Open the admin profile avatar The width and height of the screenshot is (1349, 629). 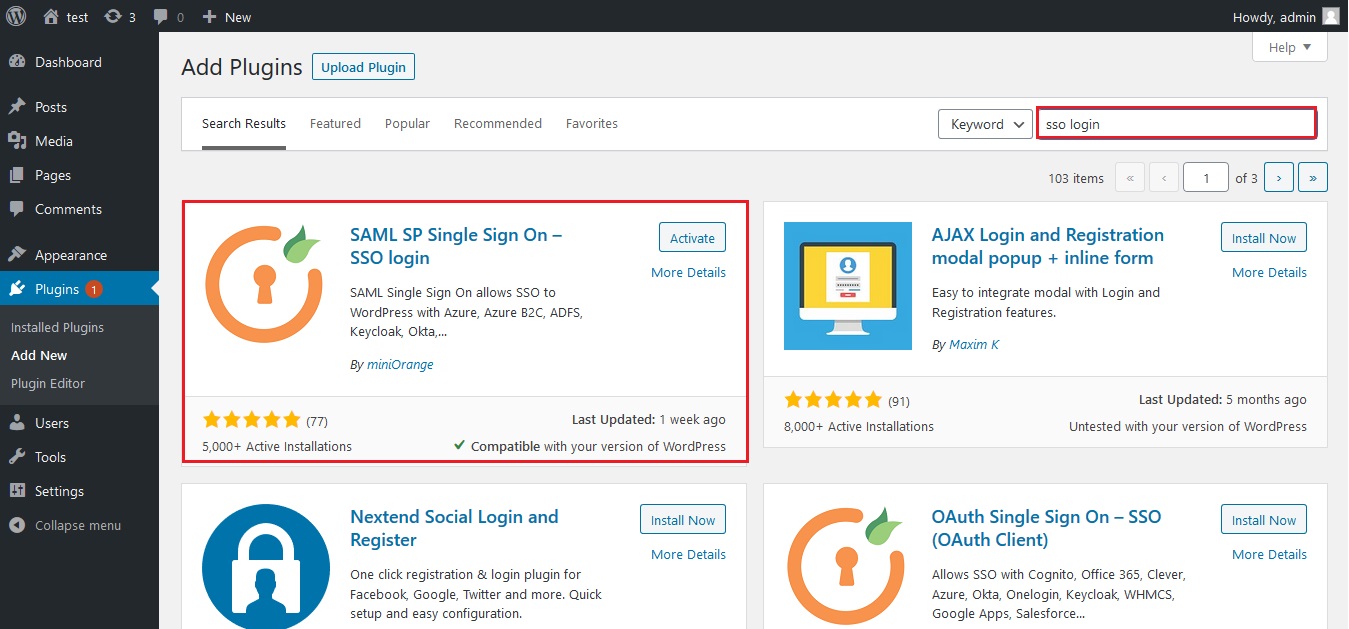click(1330, 16)
